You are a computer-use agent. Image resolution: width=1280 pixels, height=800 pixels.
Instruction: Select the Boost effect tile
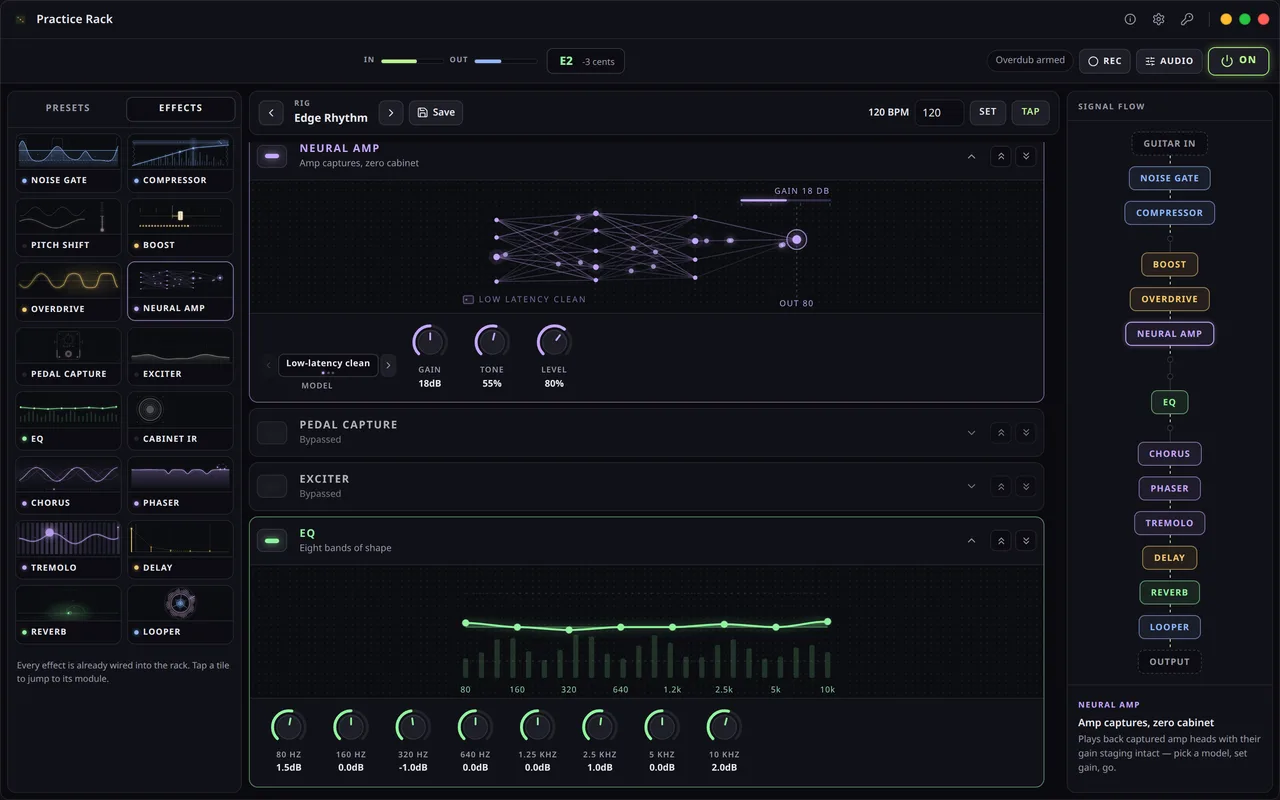[x=180, y=227]
